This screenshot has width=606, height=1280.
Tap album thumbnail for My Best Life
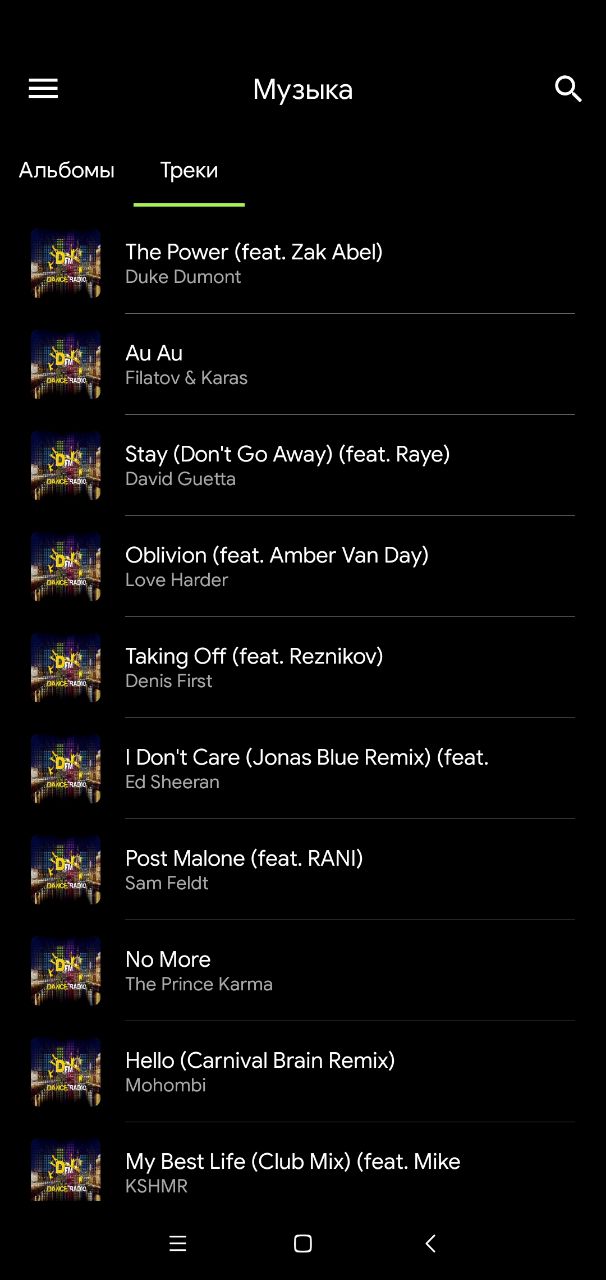66,1170
